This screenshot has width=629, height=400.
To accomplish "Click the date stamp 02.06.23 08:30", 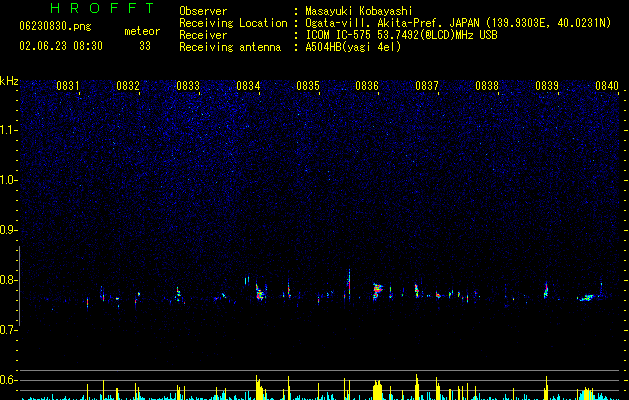I will coord(61,46).
